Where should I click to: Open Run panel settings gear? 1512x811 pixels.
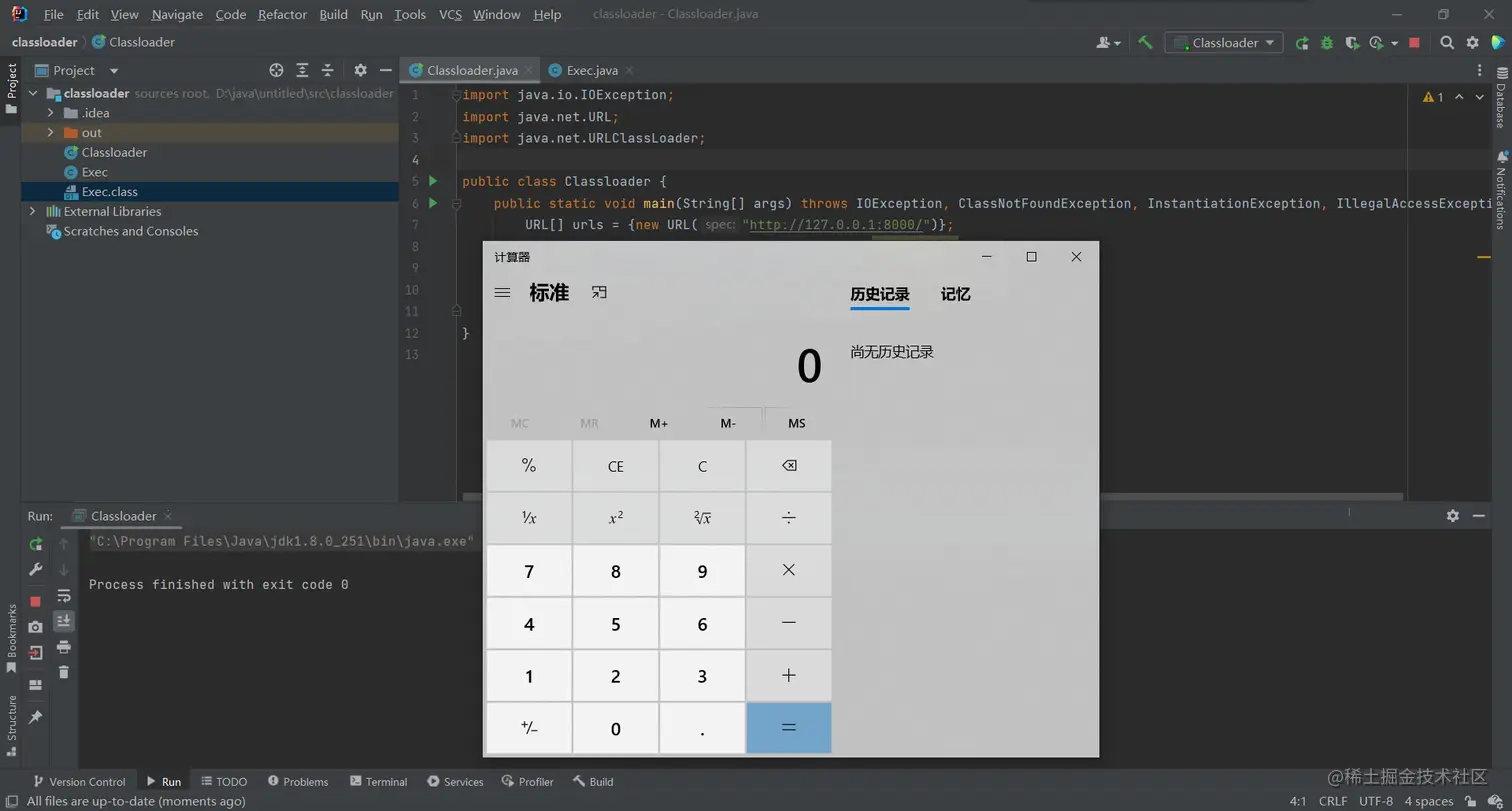[1453, 515]
